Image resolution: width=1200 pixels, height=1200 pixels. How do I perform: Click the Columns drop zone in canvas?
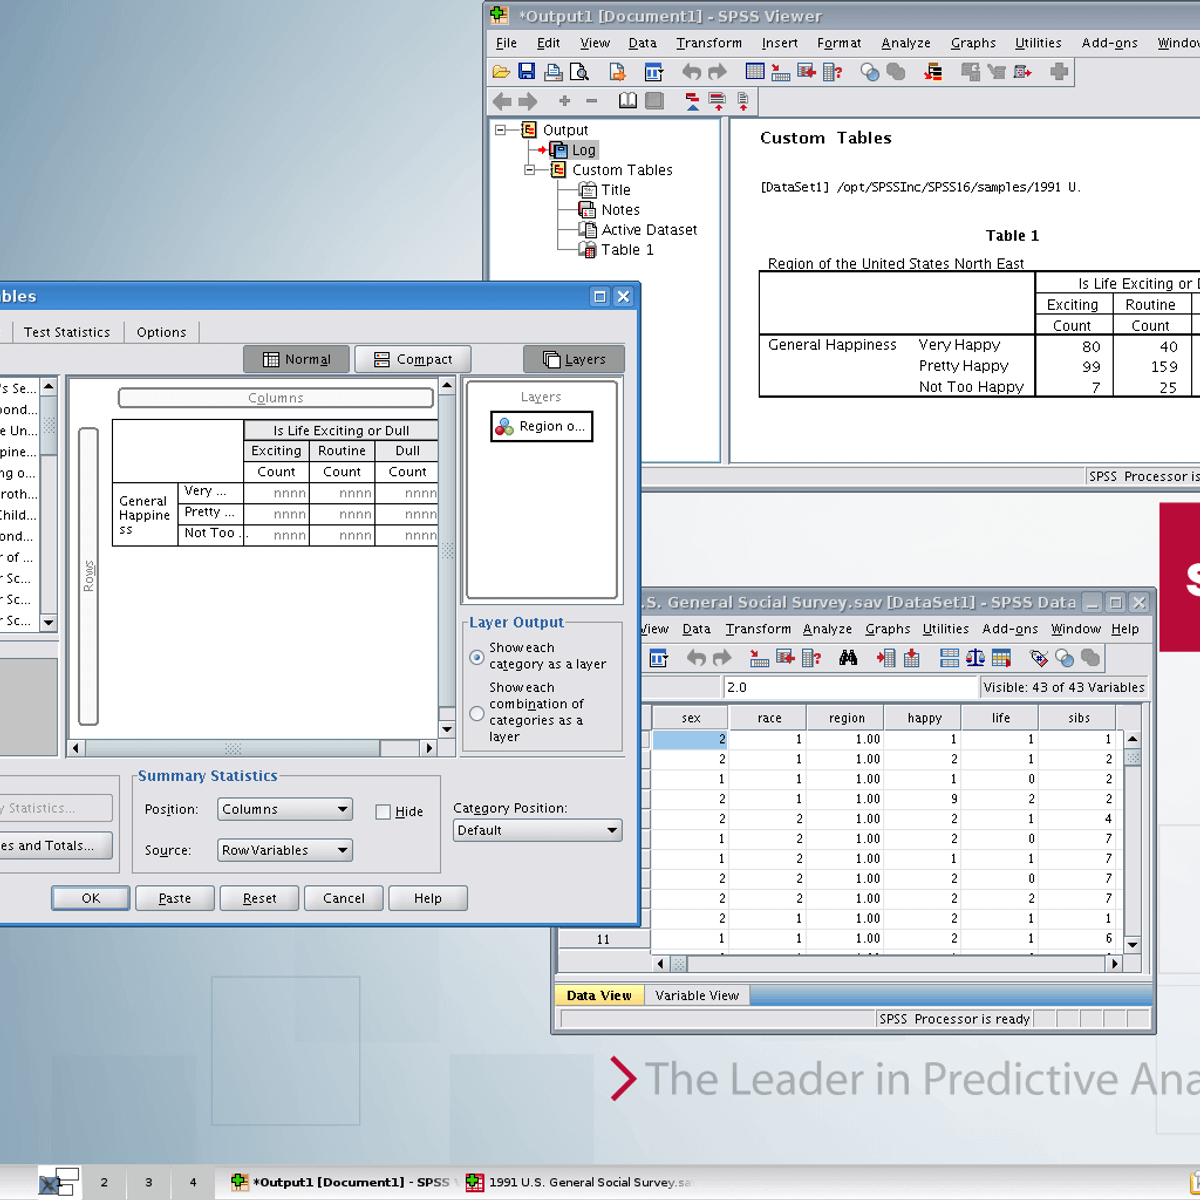(x=276, y=398)
